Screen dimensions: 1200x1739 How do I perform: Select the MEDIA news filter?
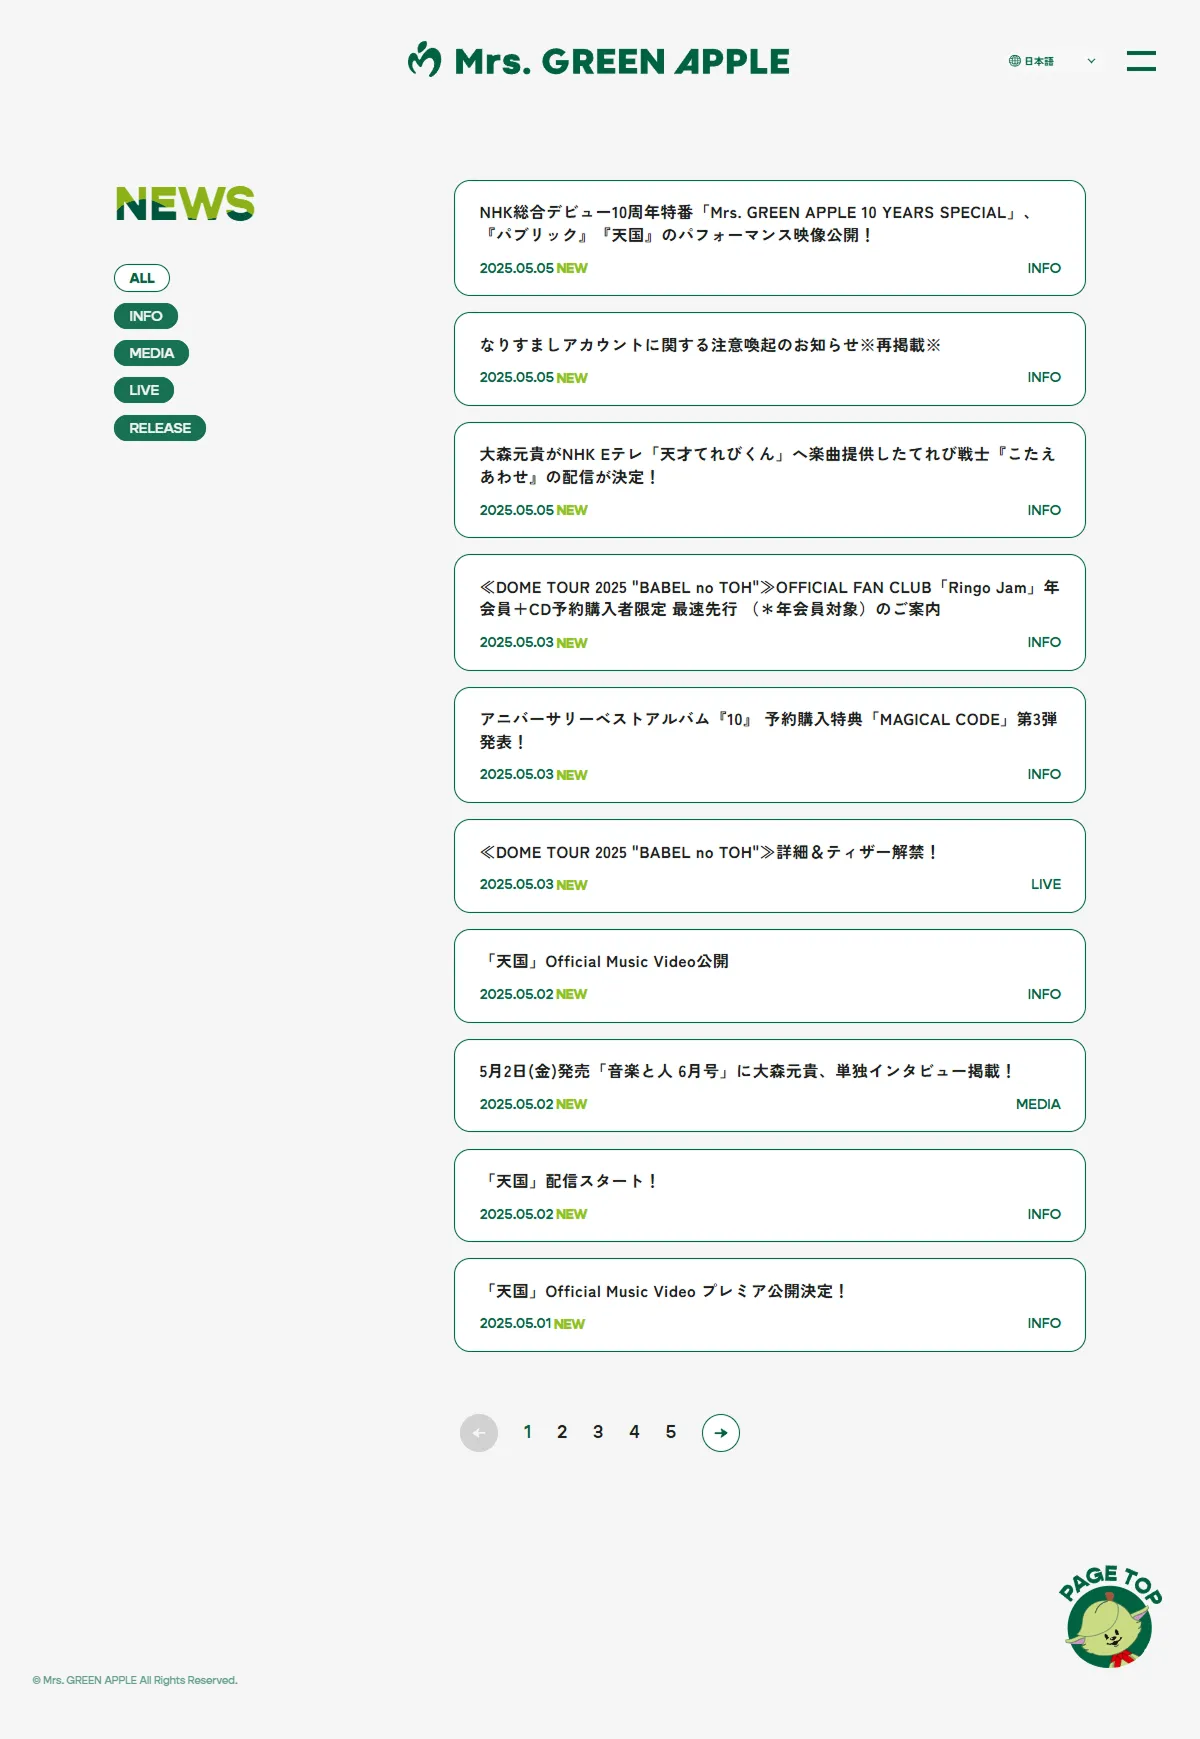coord(152,353)
